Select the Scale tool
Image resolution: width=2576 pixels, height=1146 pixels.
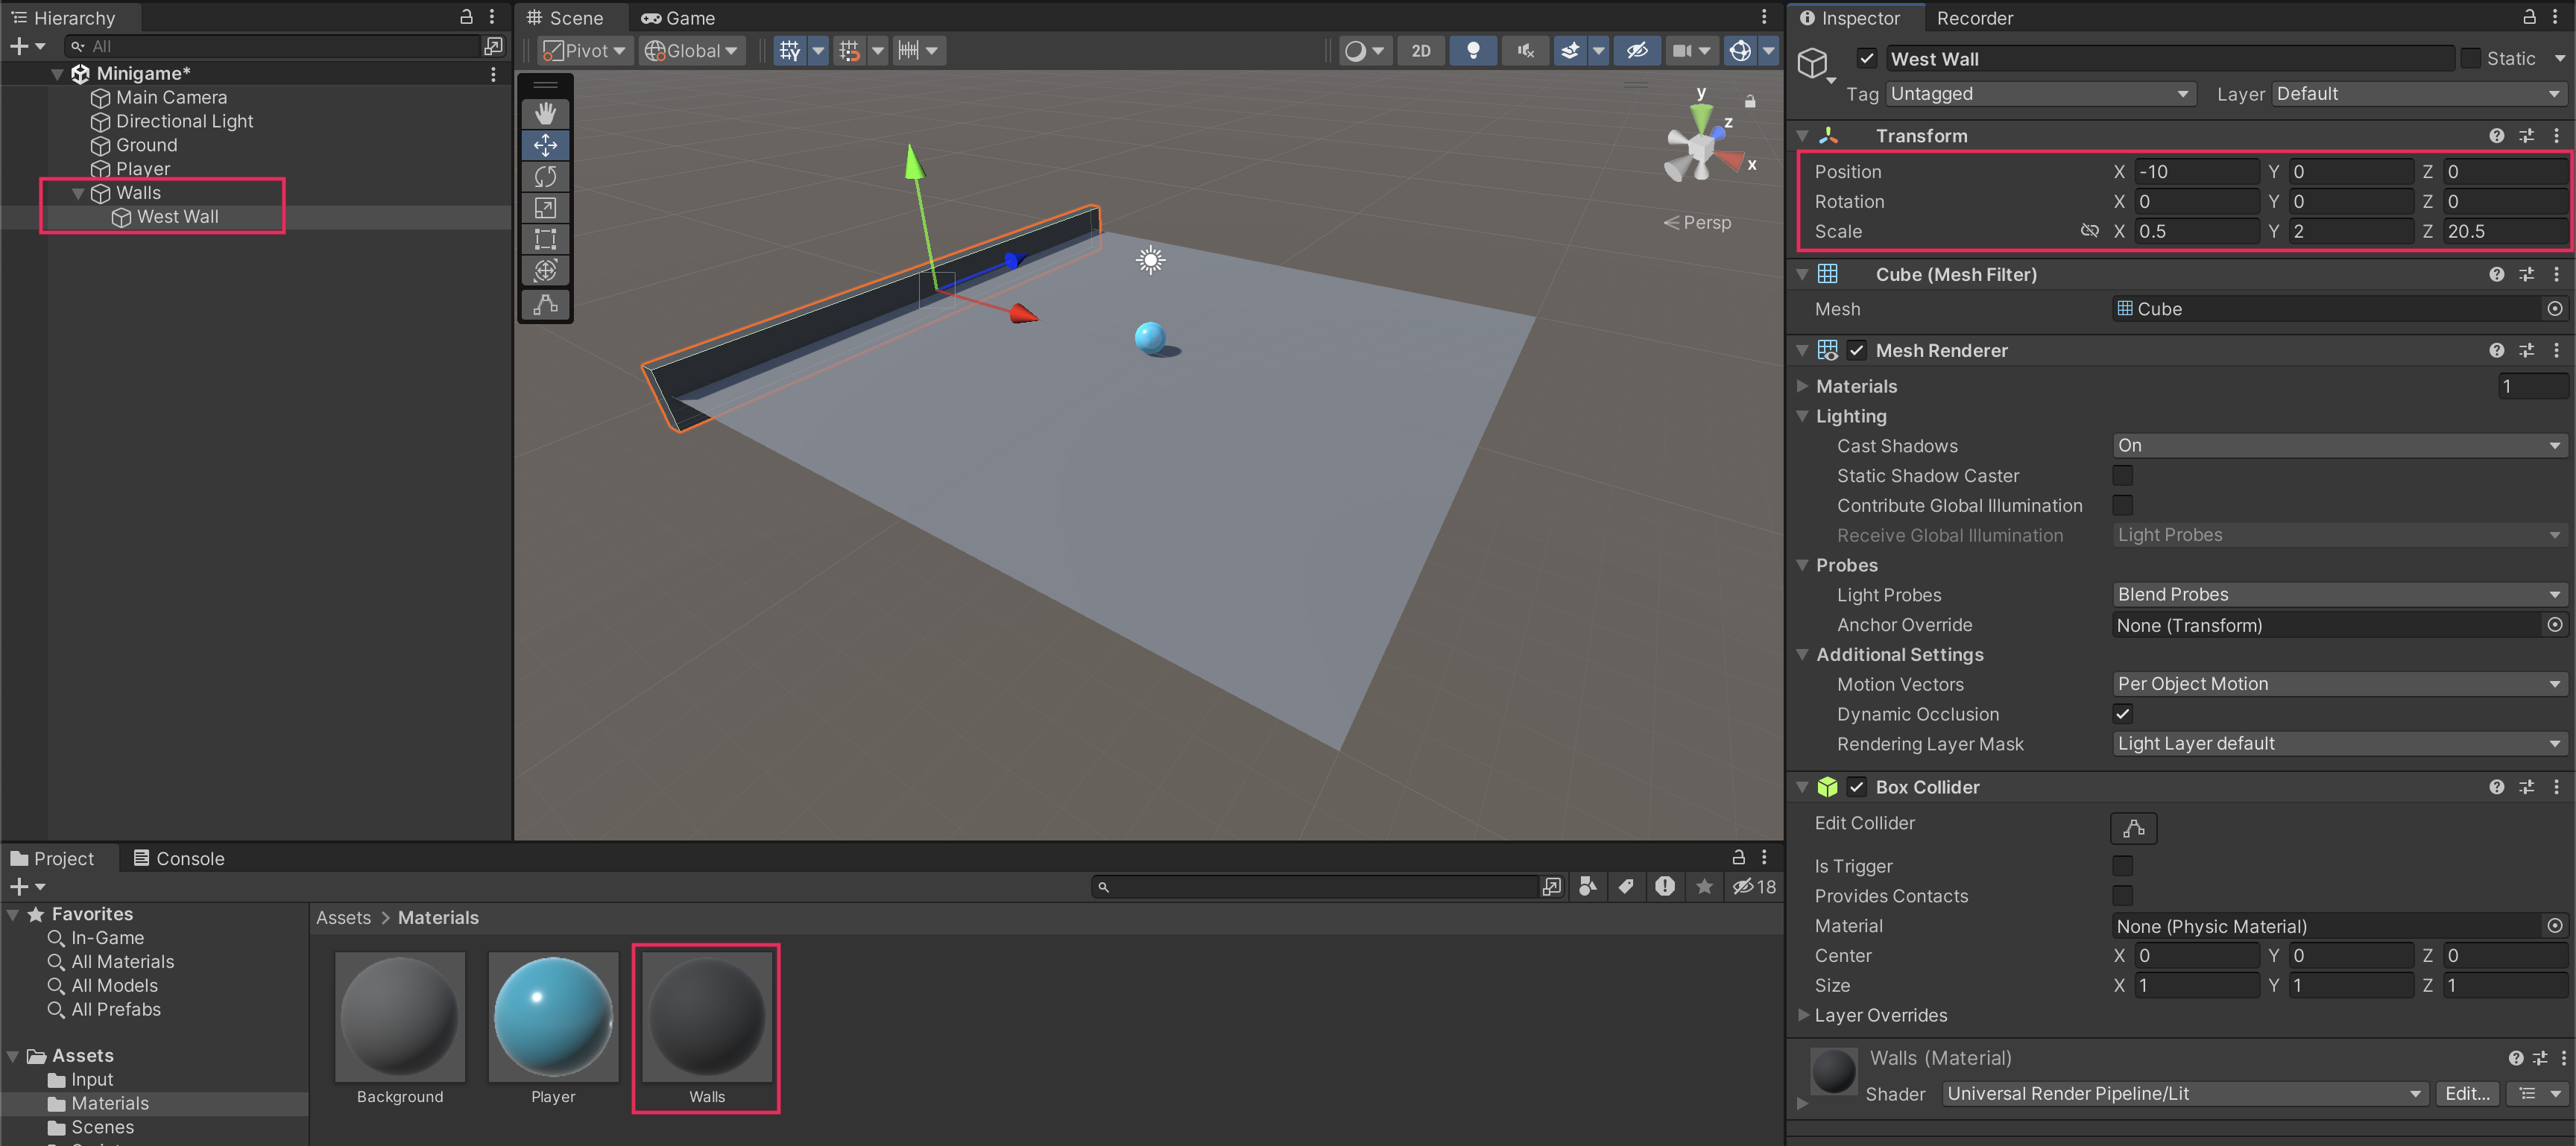(x=545, y=208)
